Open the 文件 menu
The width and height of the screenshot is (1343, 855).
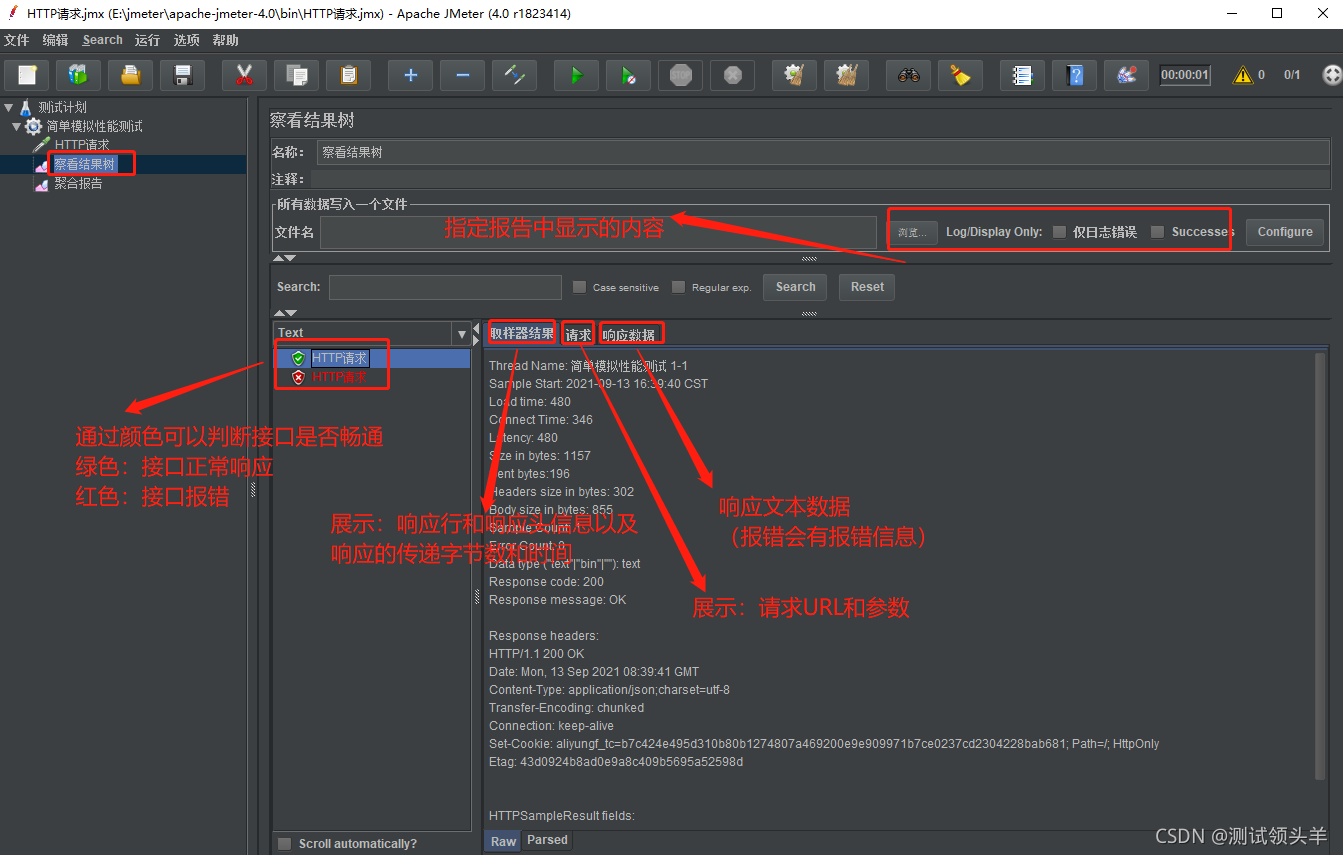point(16,40)
